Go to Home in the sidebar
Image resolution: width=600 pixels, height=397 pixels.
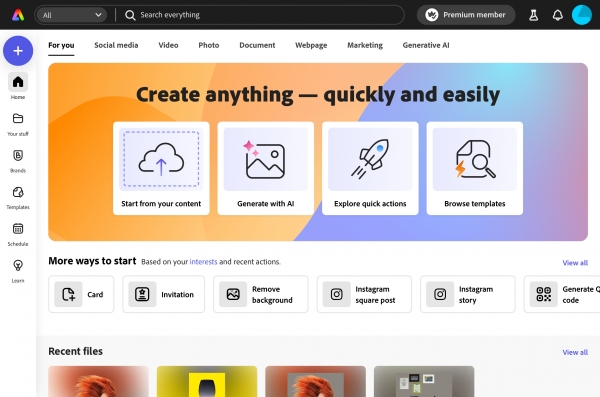click(x=18, y=82)
